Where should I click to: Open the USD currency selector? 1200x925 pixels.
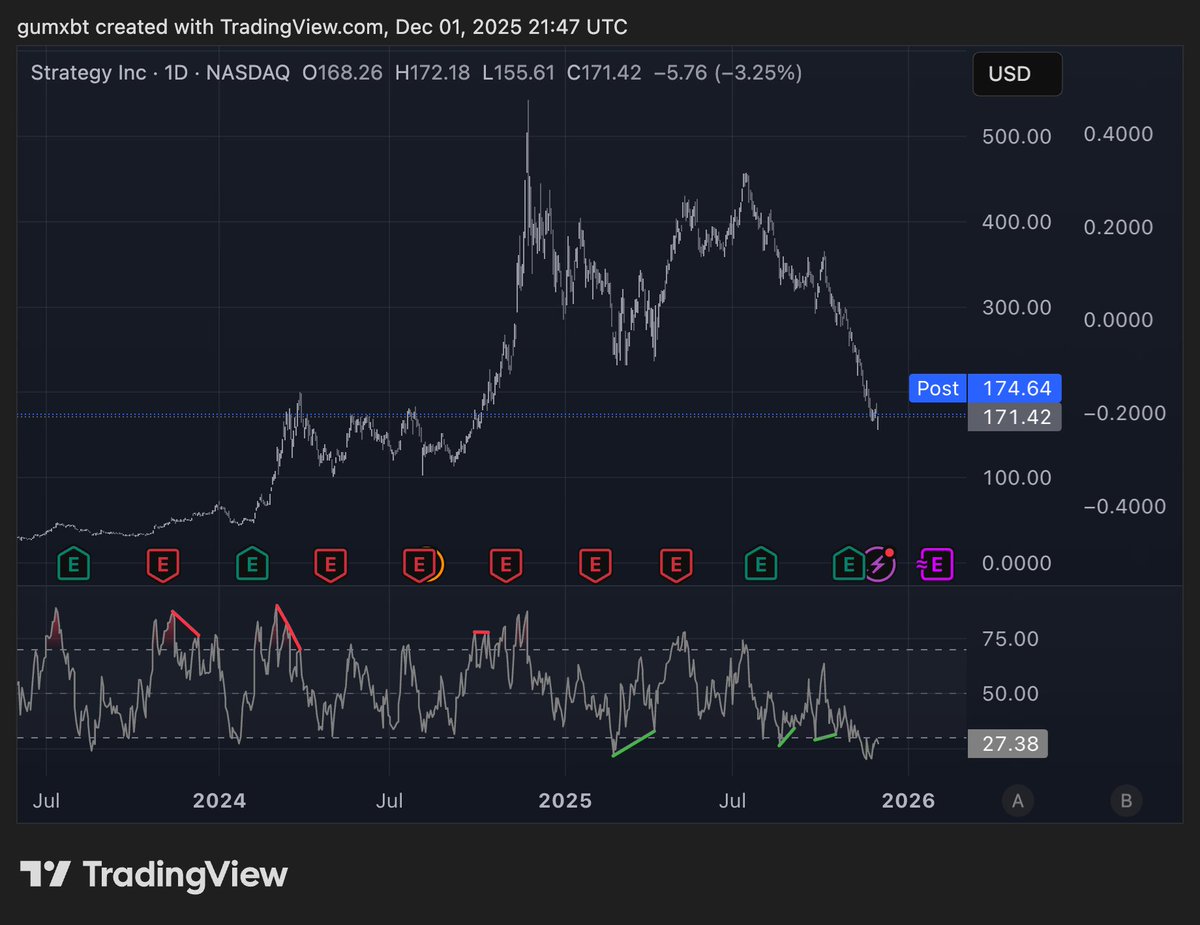point(1017,74)
